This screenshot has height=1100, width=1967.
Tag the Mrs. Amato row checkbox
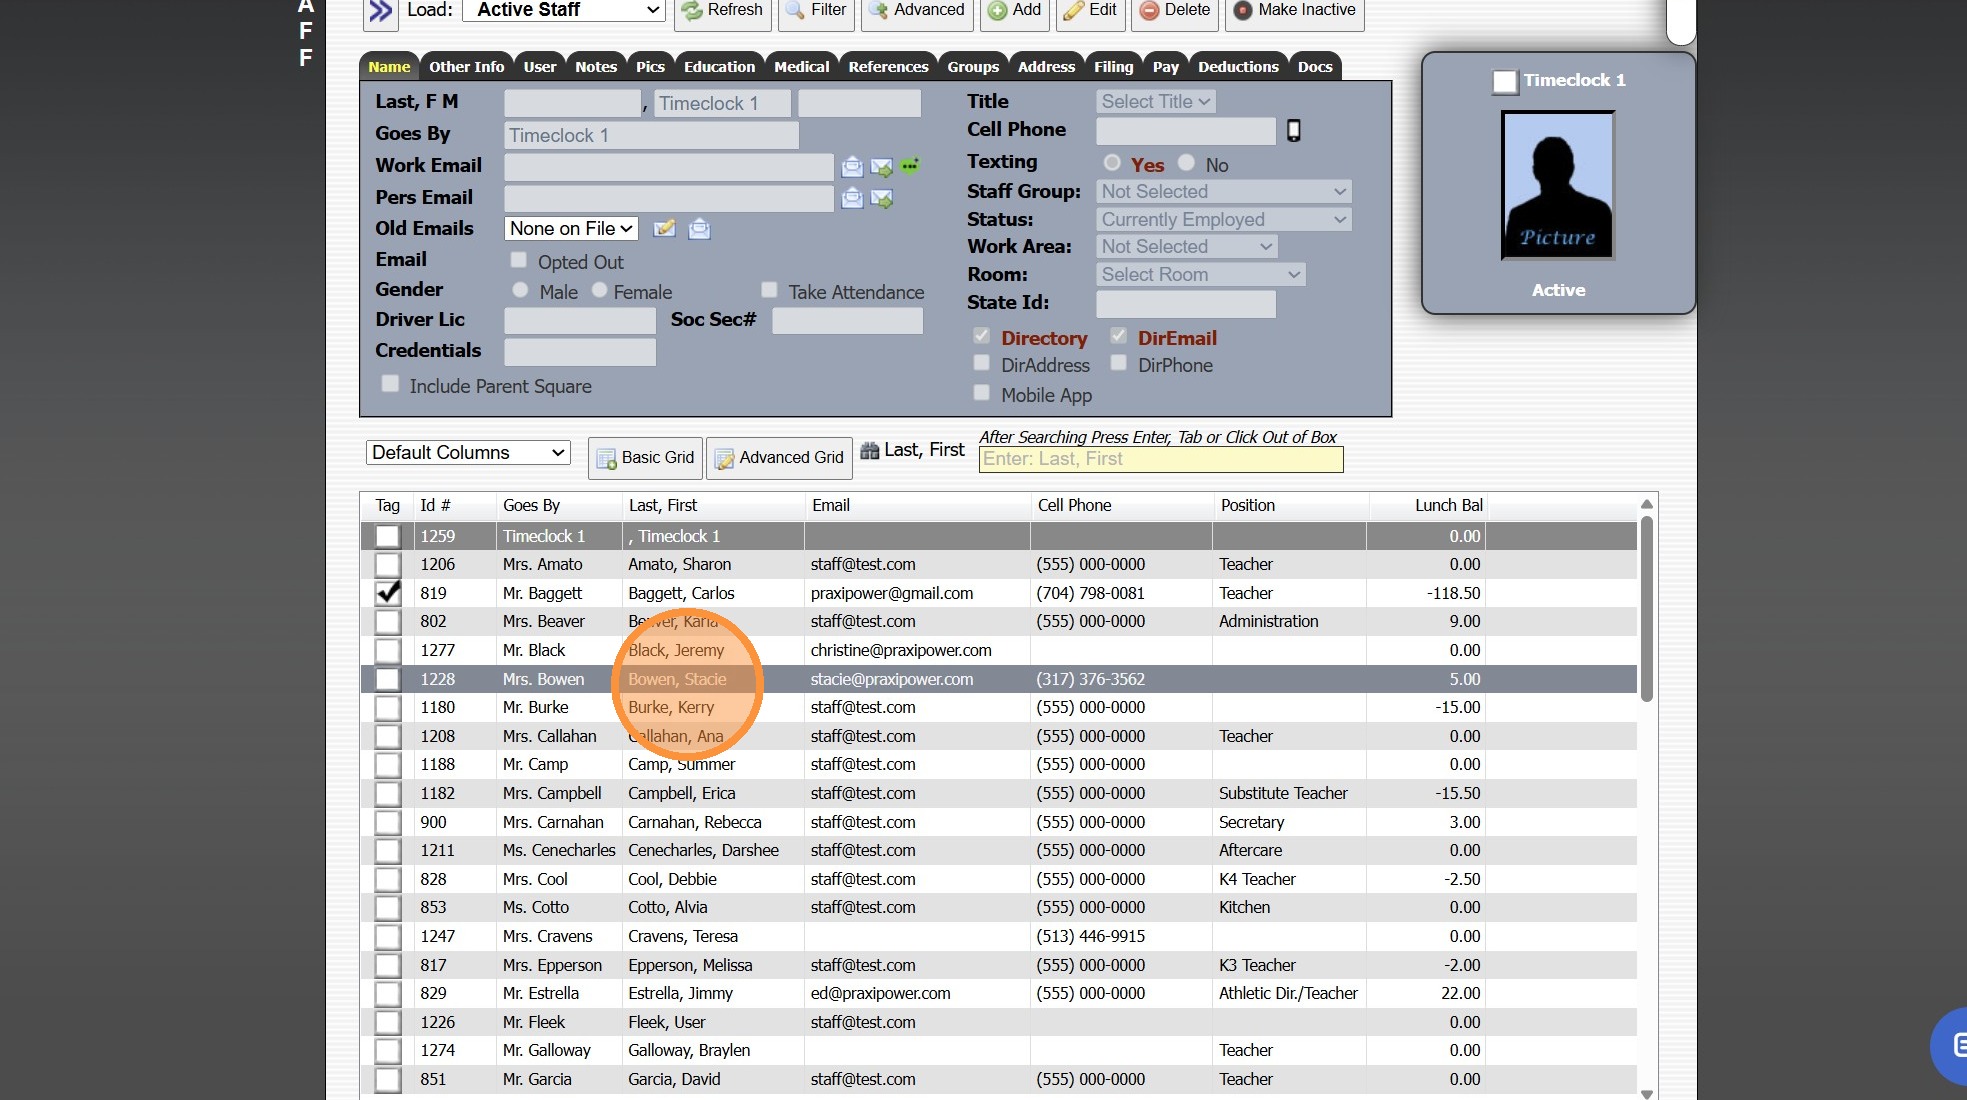click(387, 565)
